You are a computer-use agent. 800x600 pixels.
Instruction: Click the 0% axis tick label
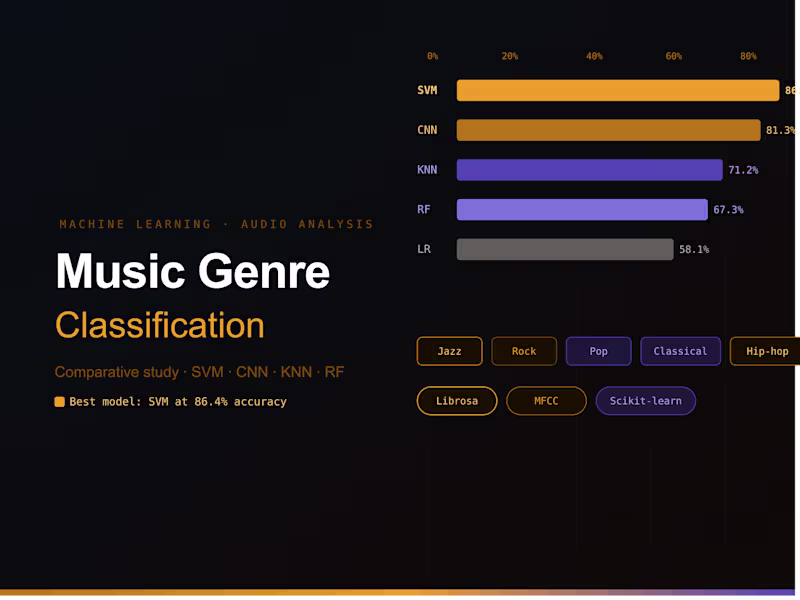[x=433, y=56]
